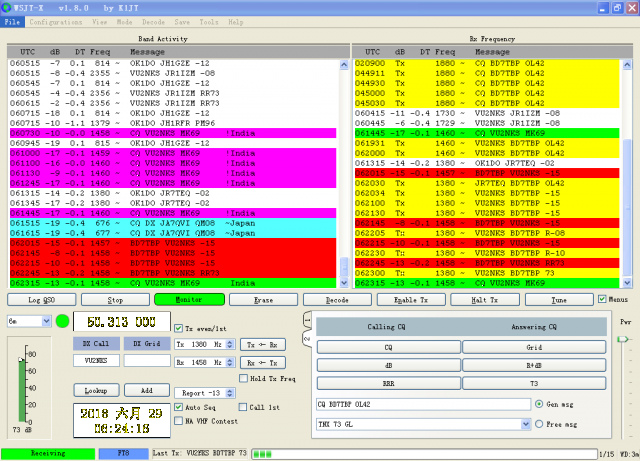Open the Configurations menu
The image size is (640, 461).
coord(56,22)
